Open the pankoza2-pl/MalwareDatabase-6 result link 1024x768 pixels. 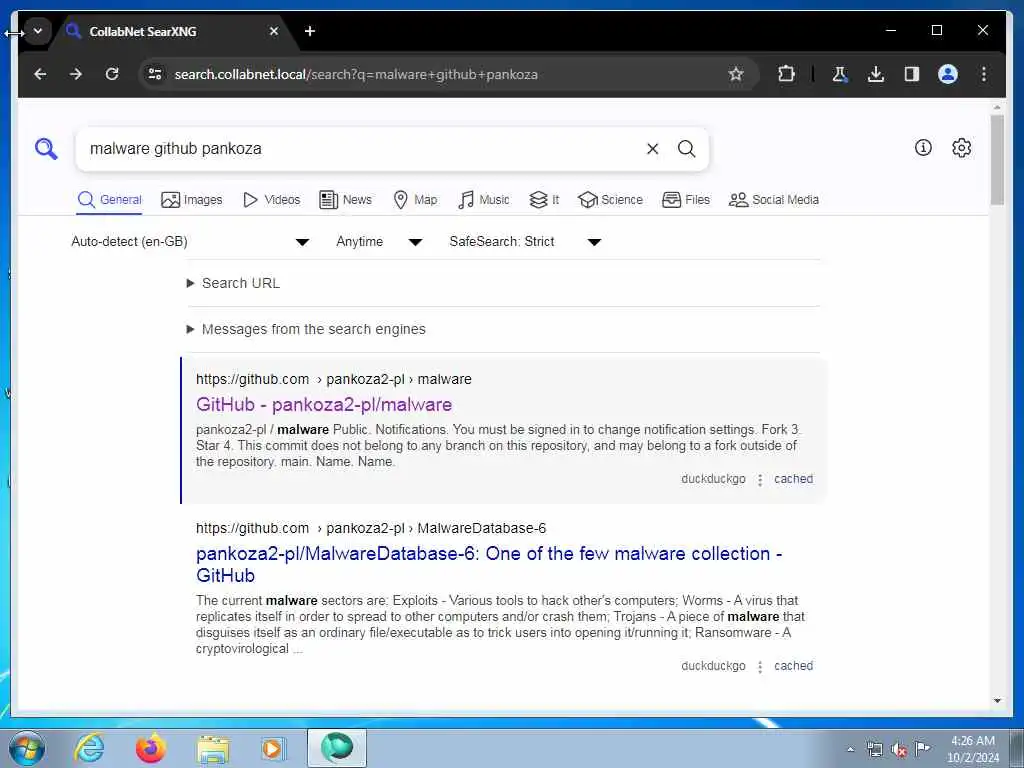[x=489, y=564]
